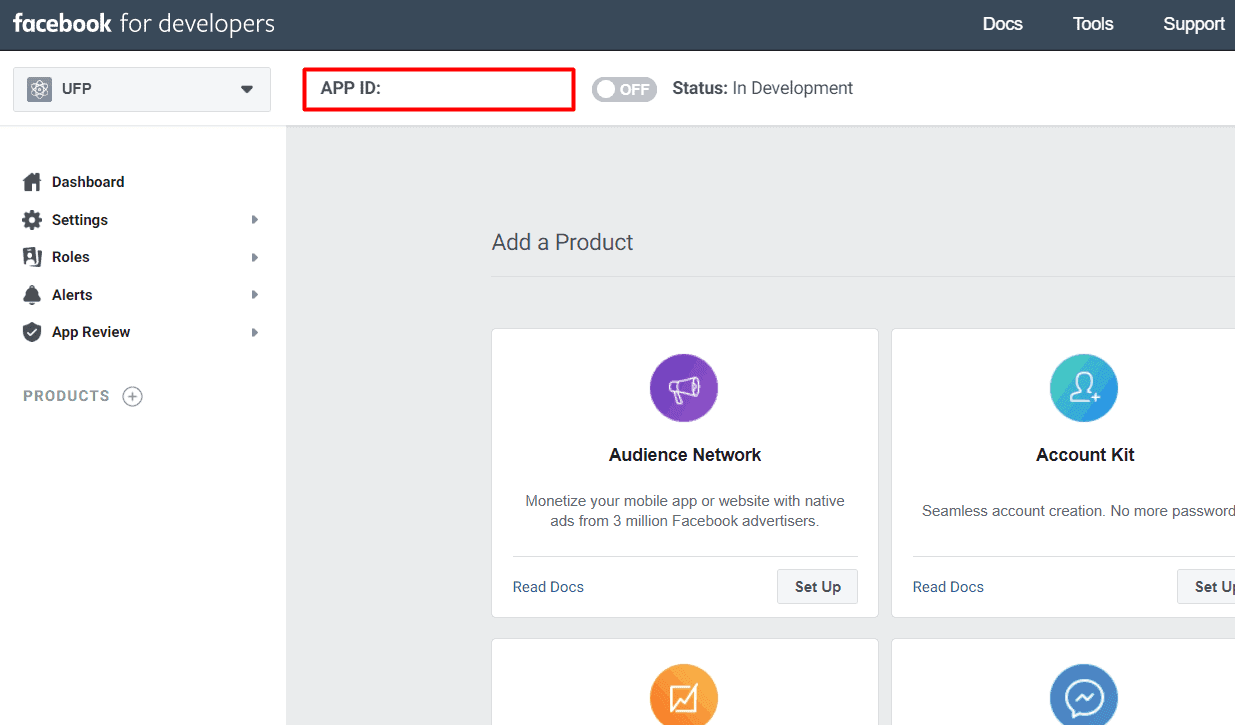The height and width of the screenshot is (725, 1235).
Task: Click the Add a Product heading
Action: 562,242
